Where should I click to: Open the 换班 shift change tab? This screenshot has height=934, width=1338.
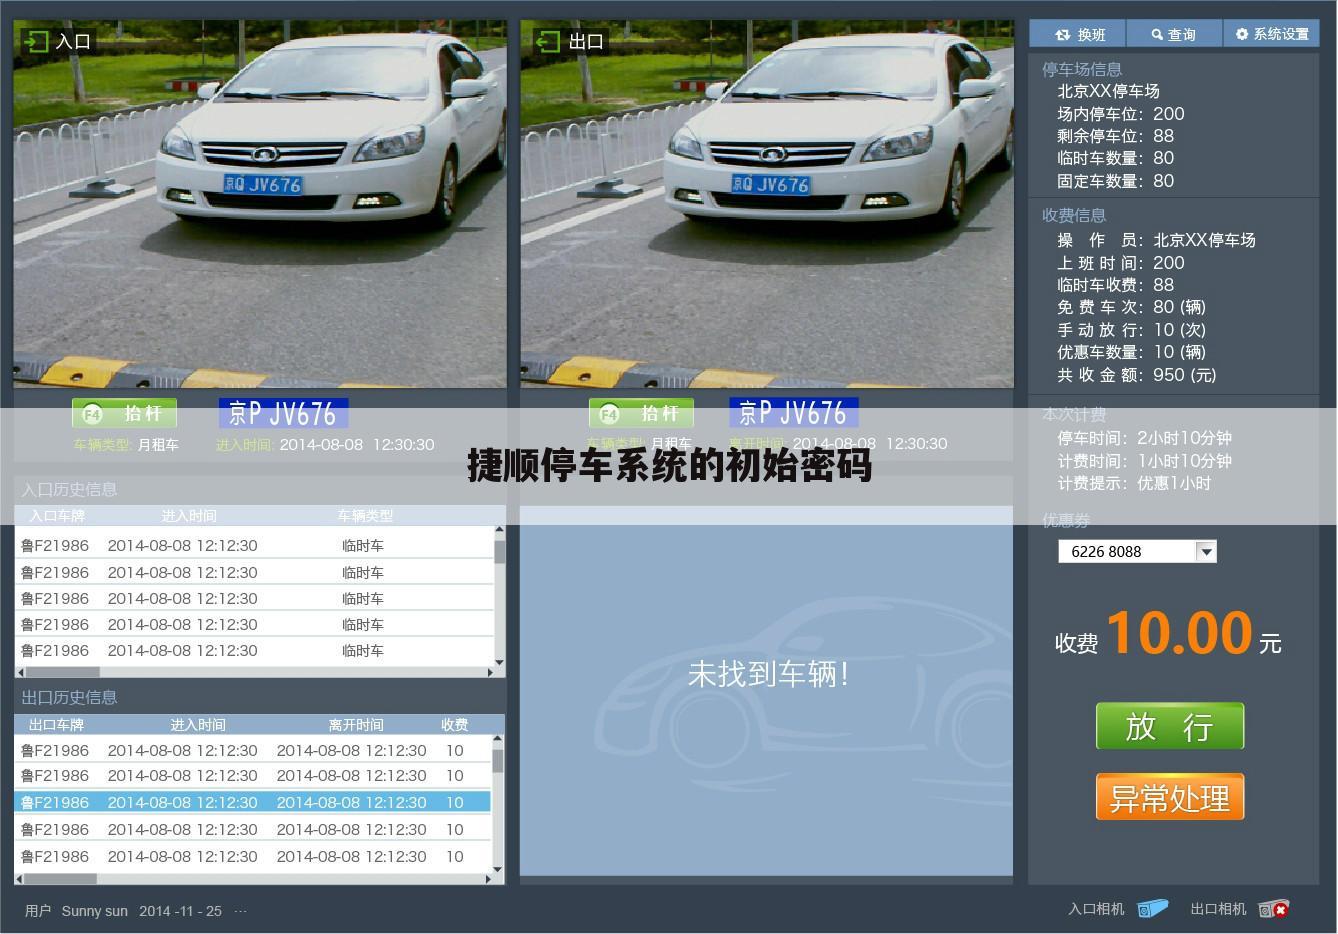coord(1078,34)
